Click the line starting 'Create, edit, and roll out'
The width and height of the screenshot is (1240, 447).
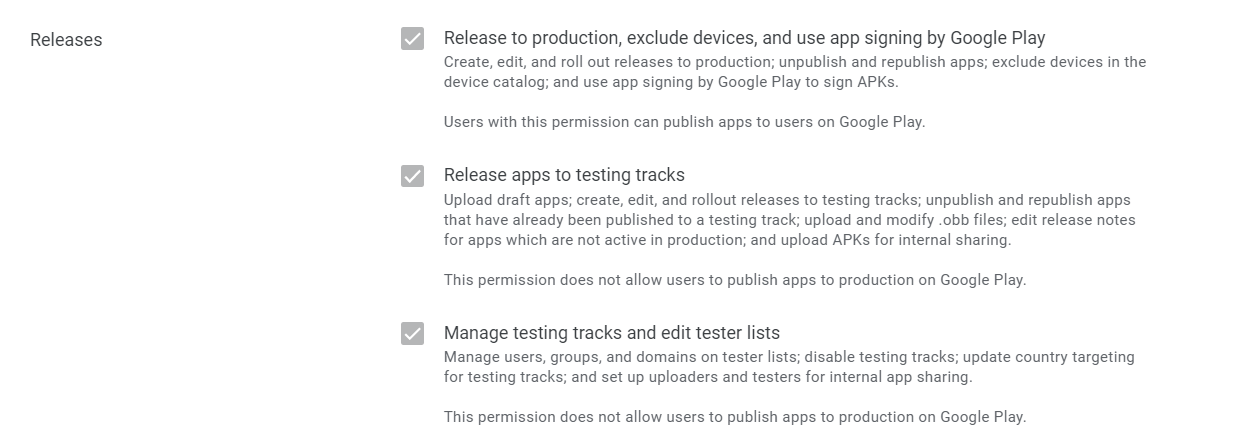pyautogui.click(x=794, y=62)
